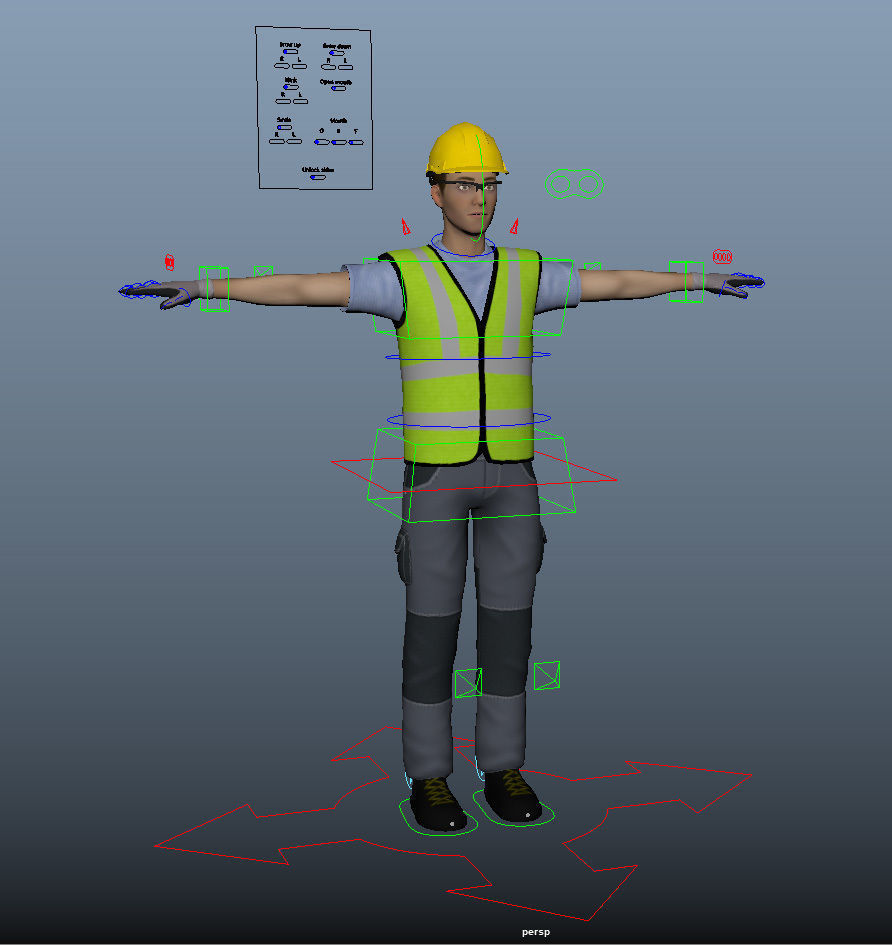Click the 'Unlock sides' label text
Image resolution: width=892 pixels, height=945 pixels.
click(318, 170)
